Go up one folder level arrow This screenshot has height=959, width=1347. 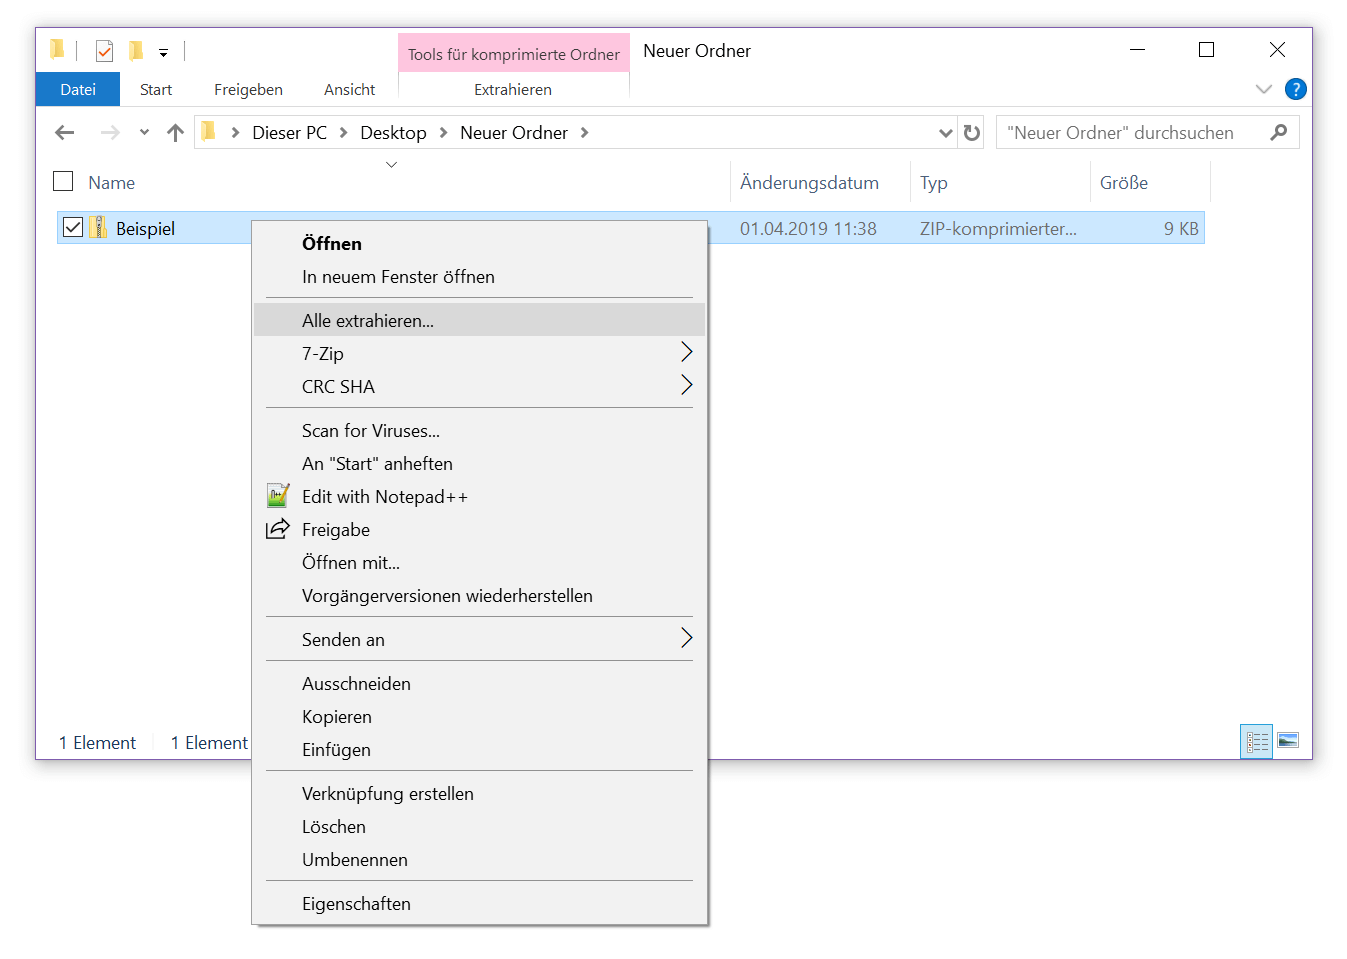pos(175,132)
